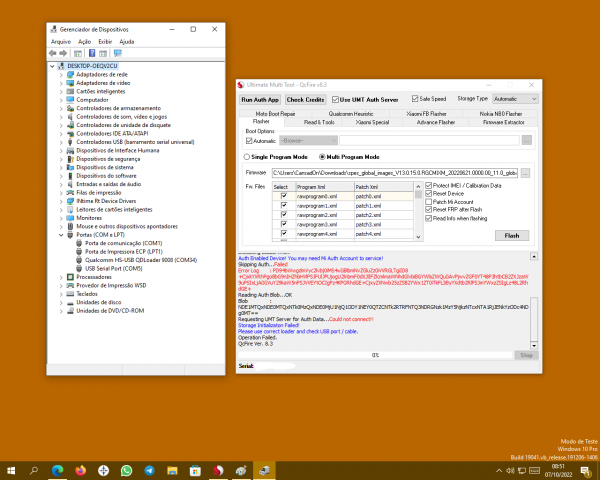Open Microsoft Store from taskbar
Viewport: 600px width, 480px height.
tap(195, 470)
